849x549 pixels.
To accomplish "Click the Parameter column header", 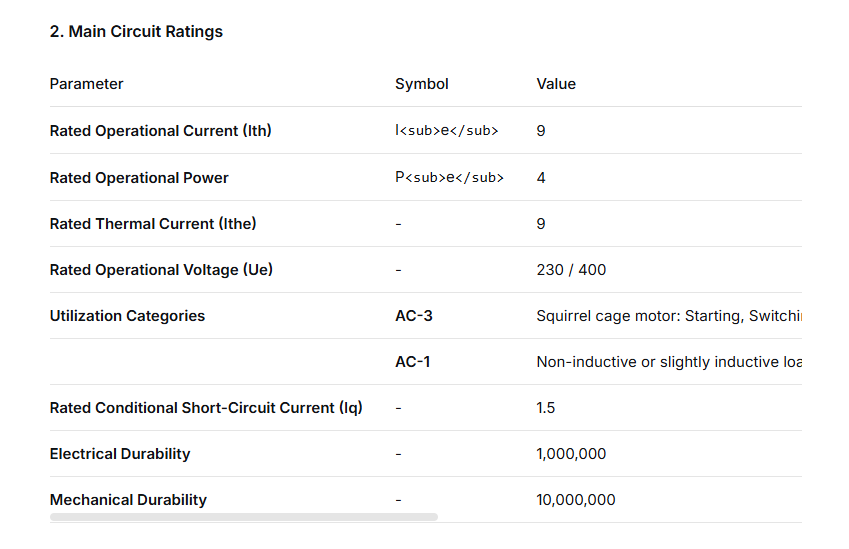I will pos(87,84).
